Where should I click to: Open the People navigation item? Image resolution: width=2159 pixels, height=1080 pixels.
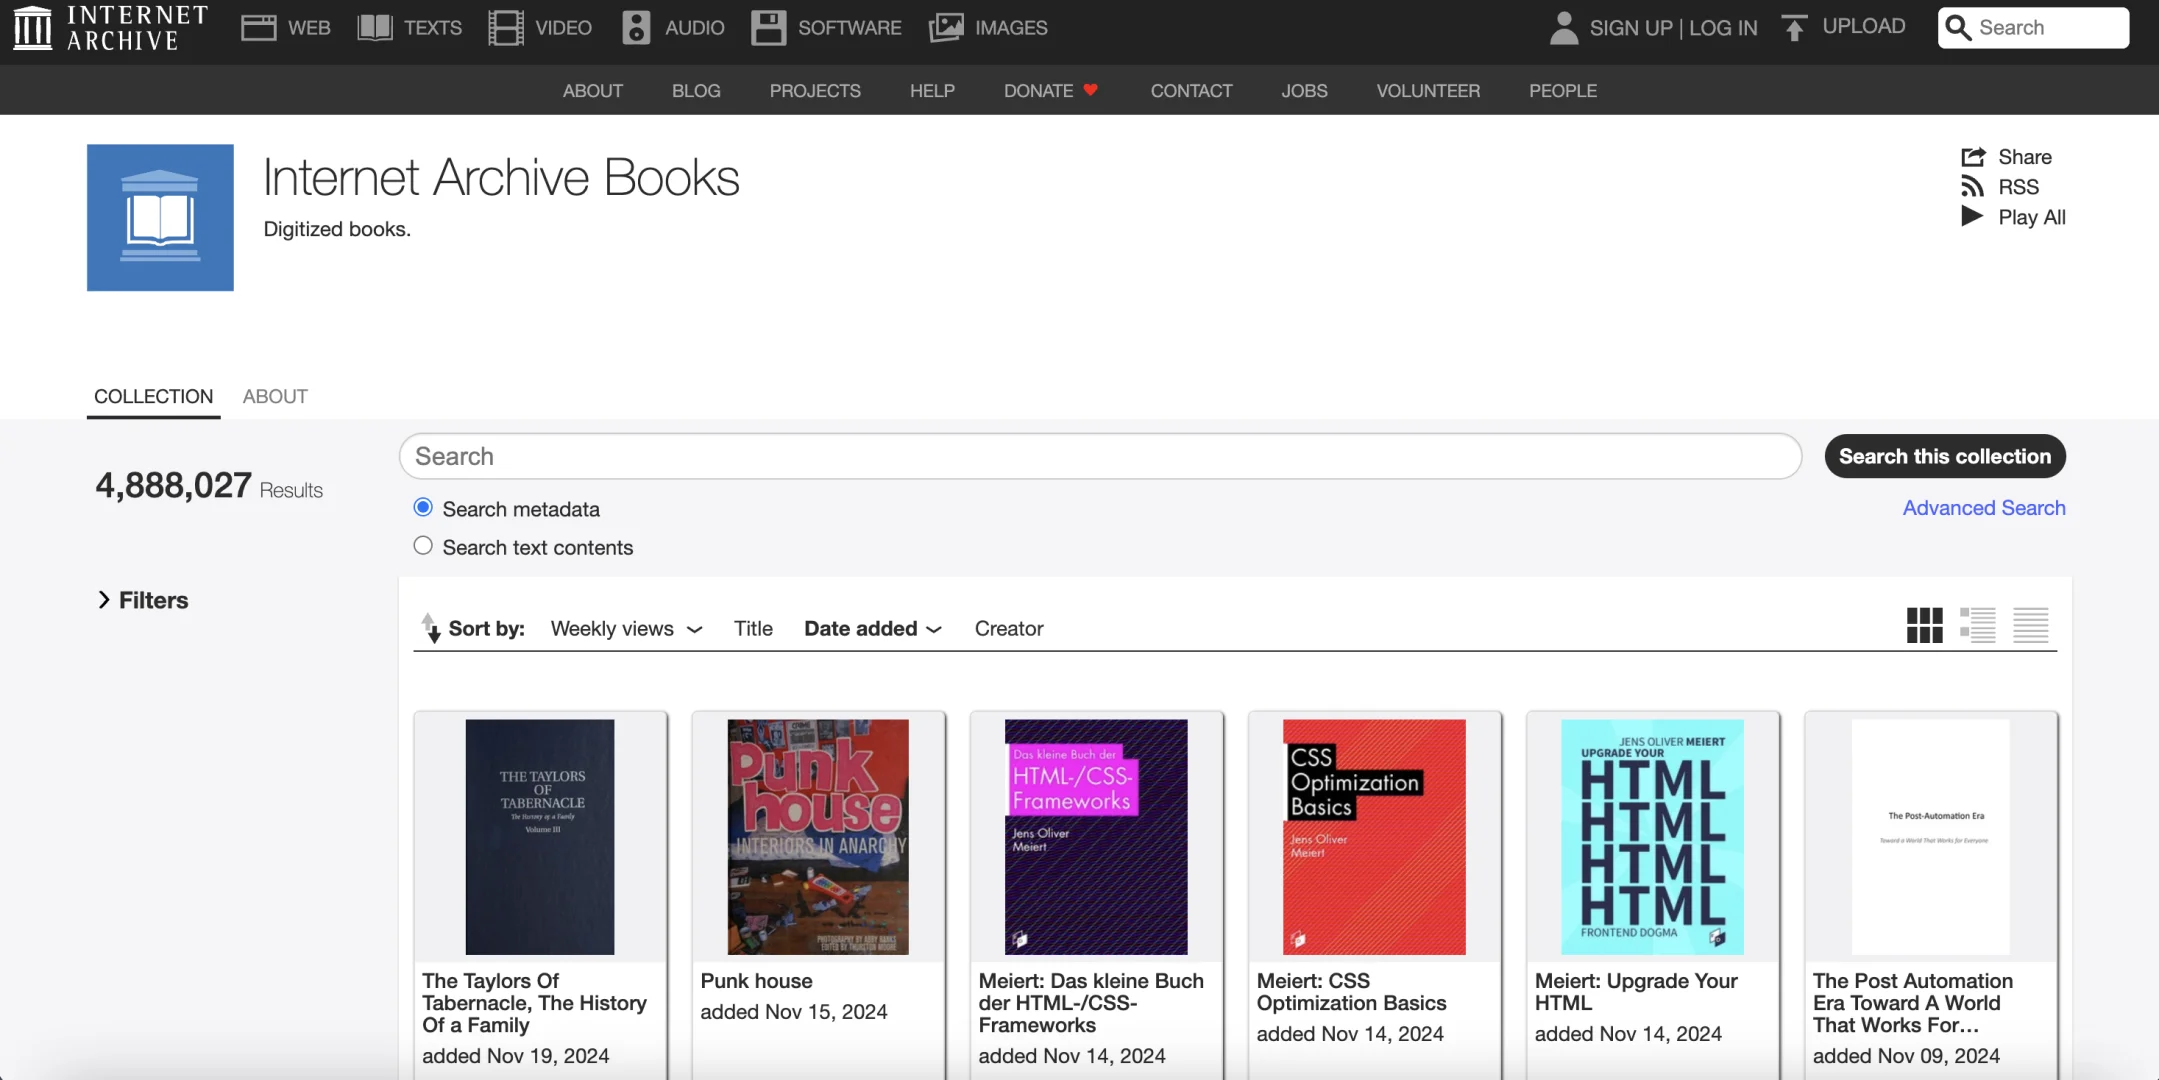(1563, 90)
